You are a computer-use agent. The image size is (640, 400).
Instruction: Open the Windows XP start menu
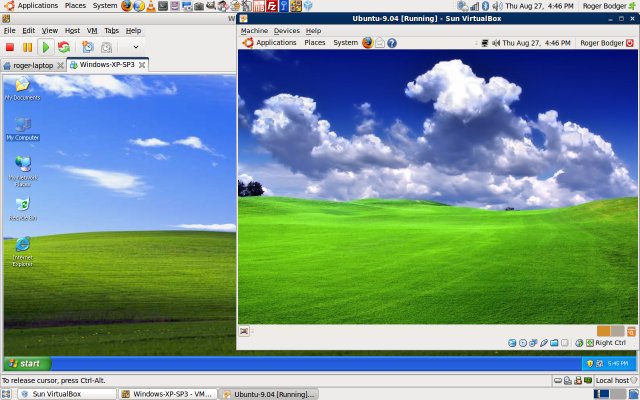[x=28, y=363]
